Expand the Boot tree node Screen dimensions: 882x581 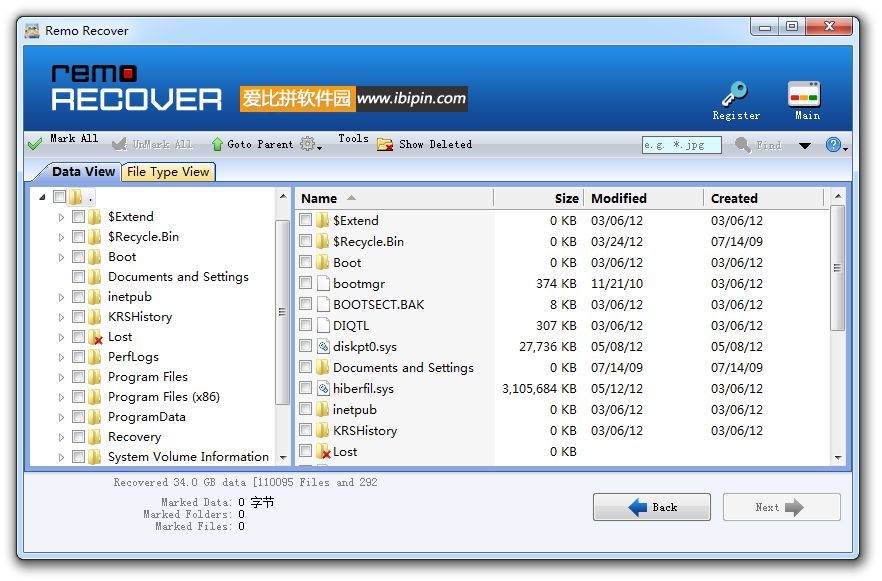pyautogui.click(x=61, y=257)
